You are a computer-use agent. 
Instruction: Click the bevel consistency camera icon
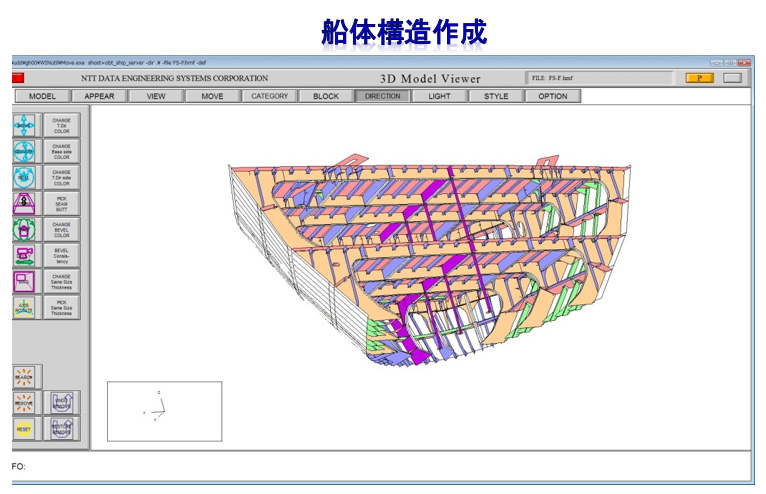tap(24, 255)
